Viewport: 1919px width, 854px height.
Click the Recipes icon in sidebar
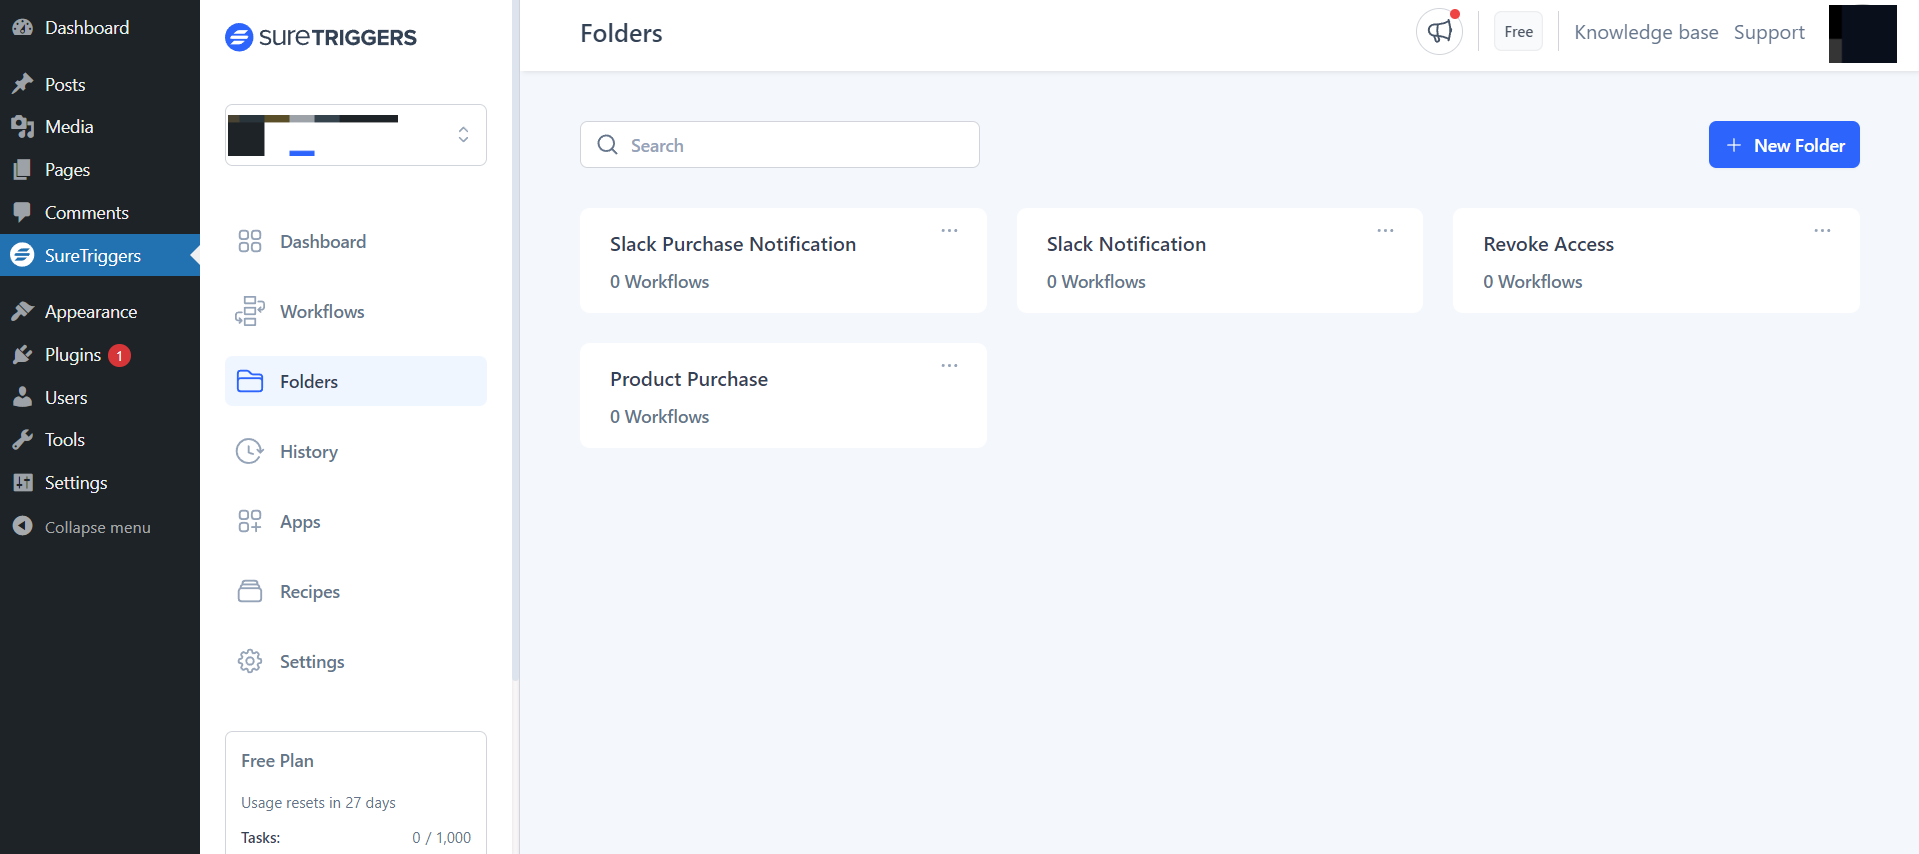[x=249, y=592]
